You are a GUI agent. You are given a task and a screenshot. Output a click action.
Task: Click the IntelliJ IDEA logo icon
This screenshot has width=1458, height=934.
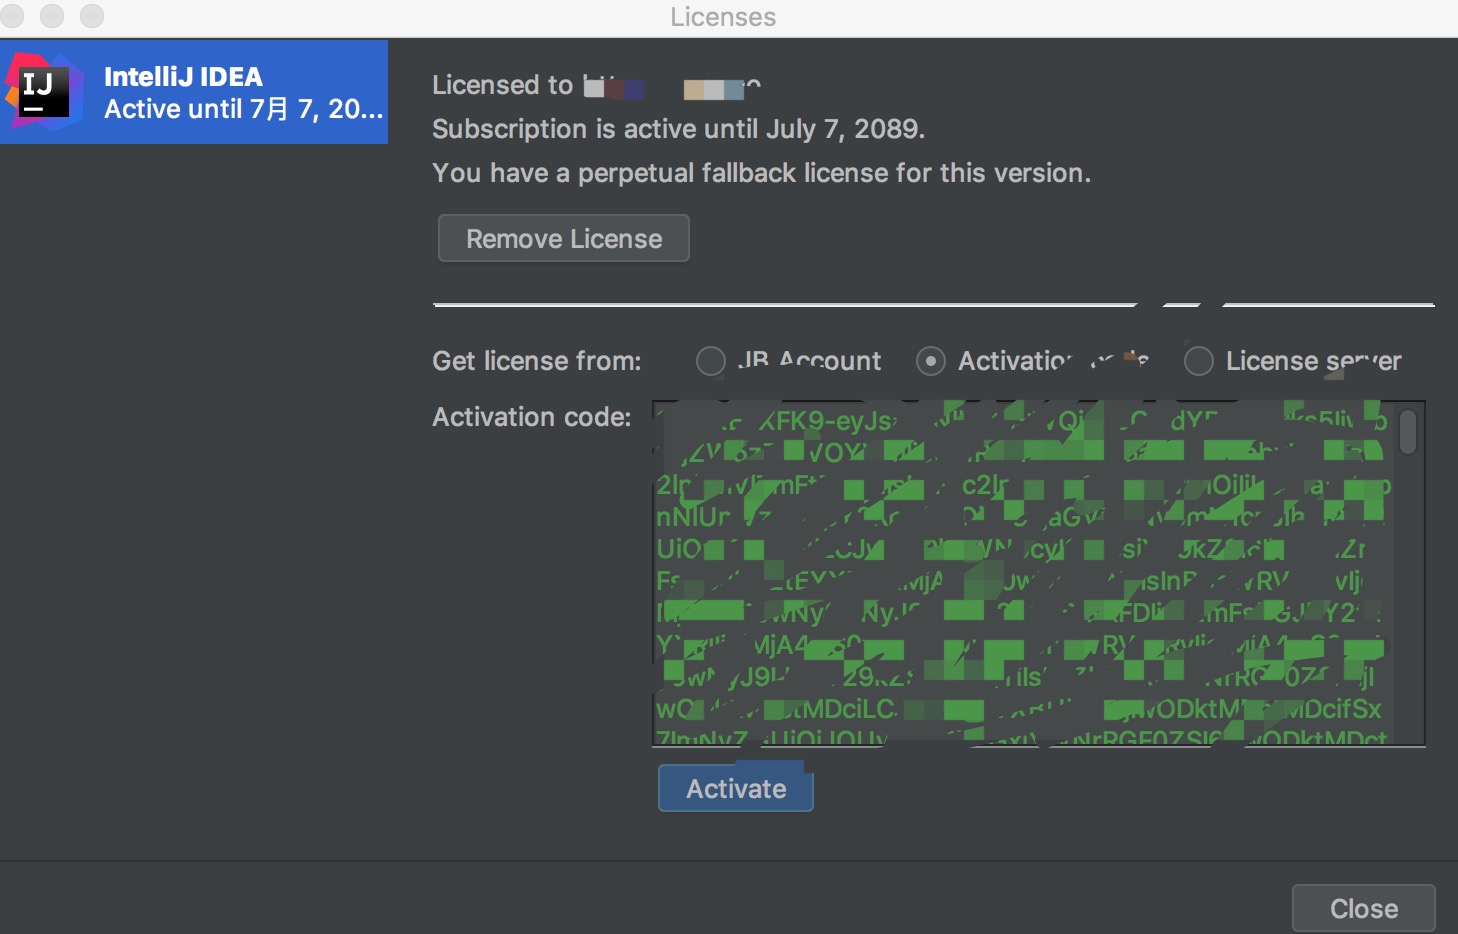point(44,92)
